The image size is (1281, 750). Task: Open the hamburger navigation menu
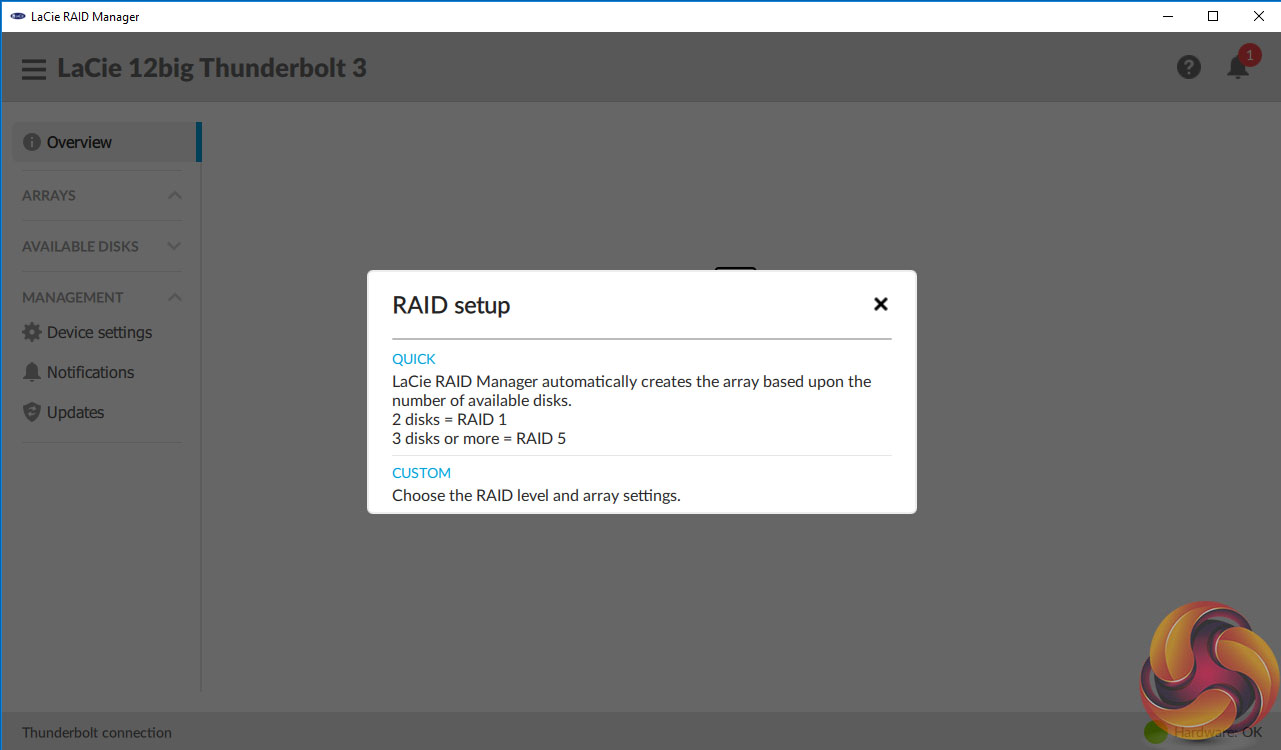point(34,69)
